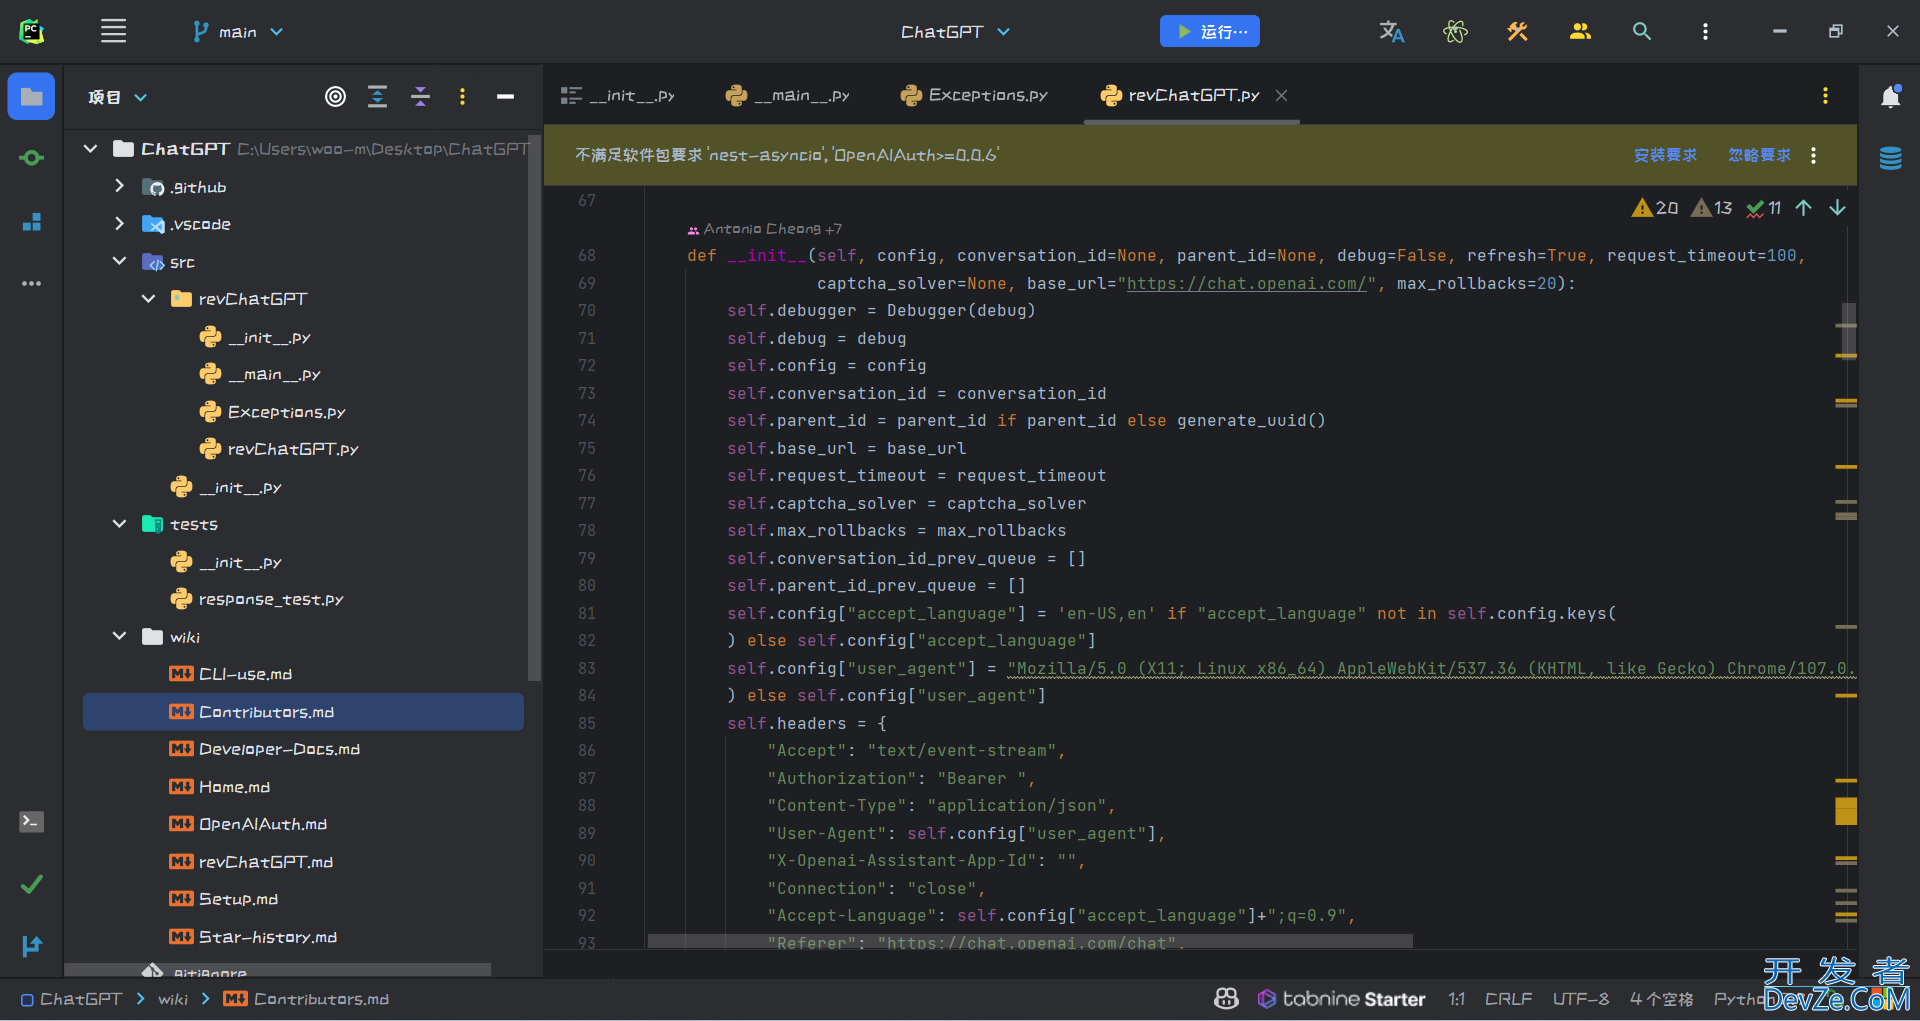The height and width of the screenshot is (1021, 1920).
Task: Open Star-history.md file
Action: [x=253, y=936]
